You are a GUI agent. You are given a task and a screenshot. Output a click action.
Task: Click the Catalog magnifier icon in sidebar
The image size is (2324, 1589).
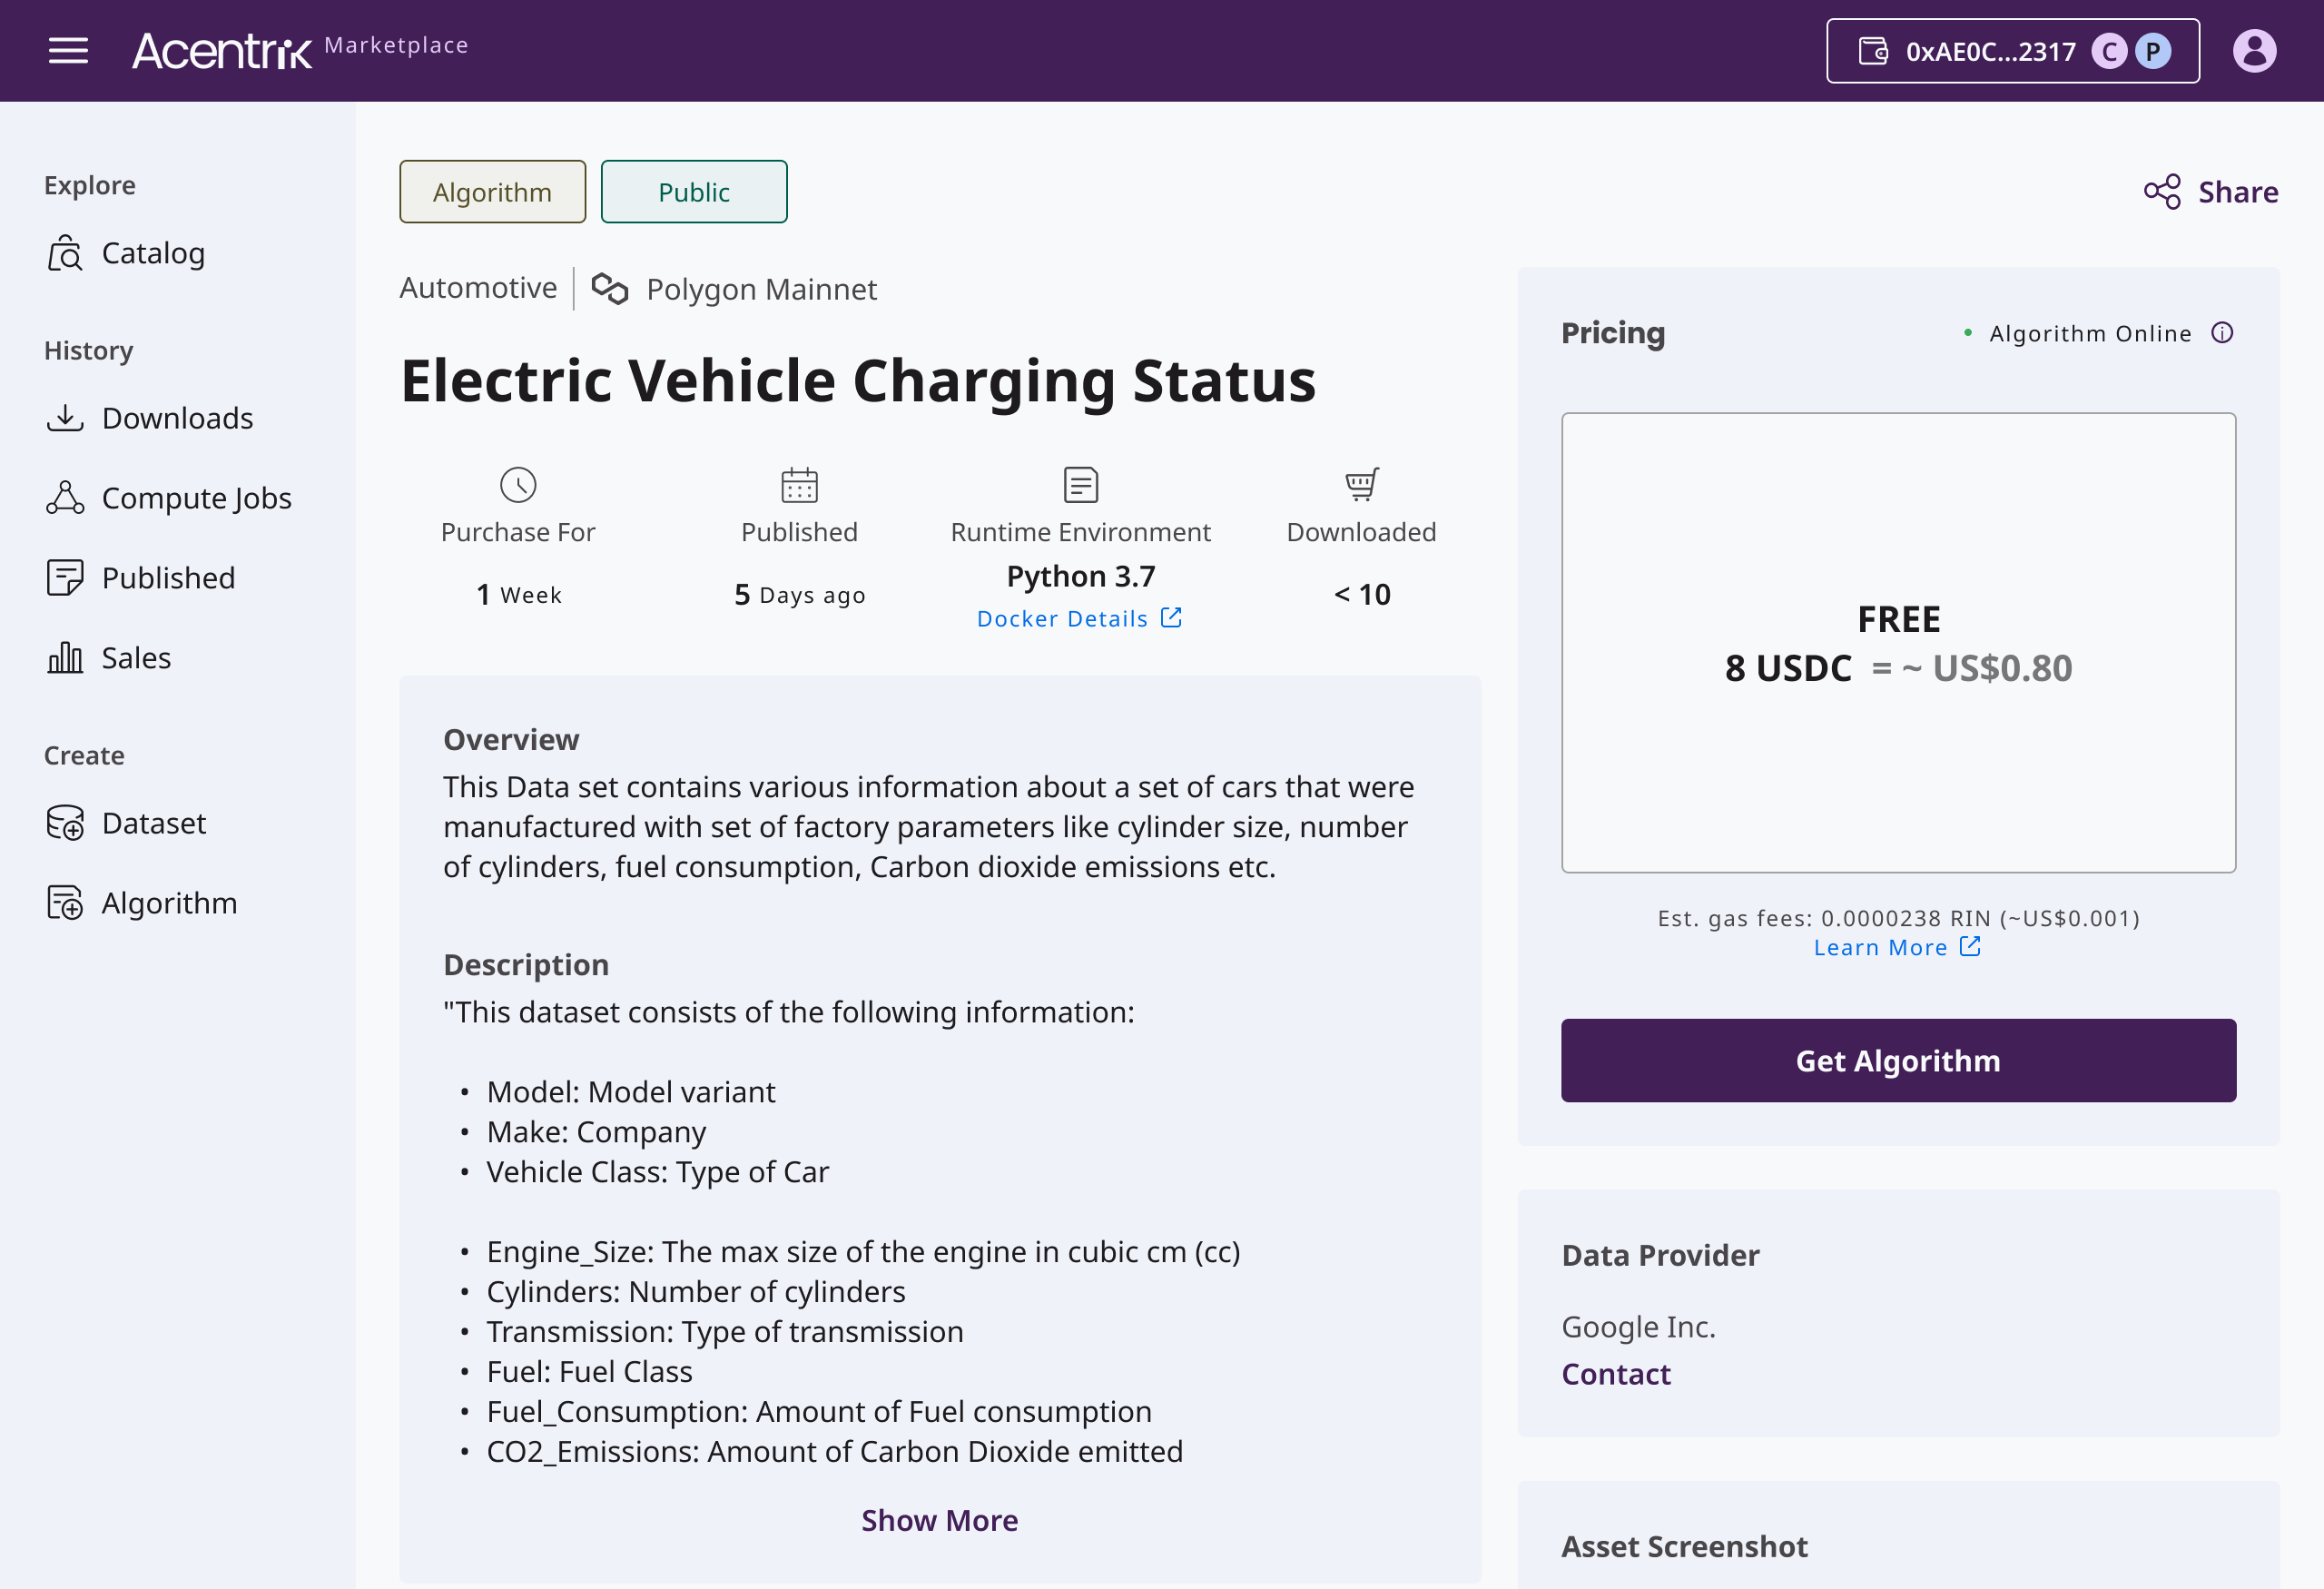pyautogui.click(x=65, y=253)
